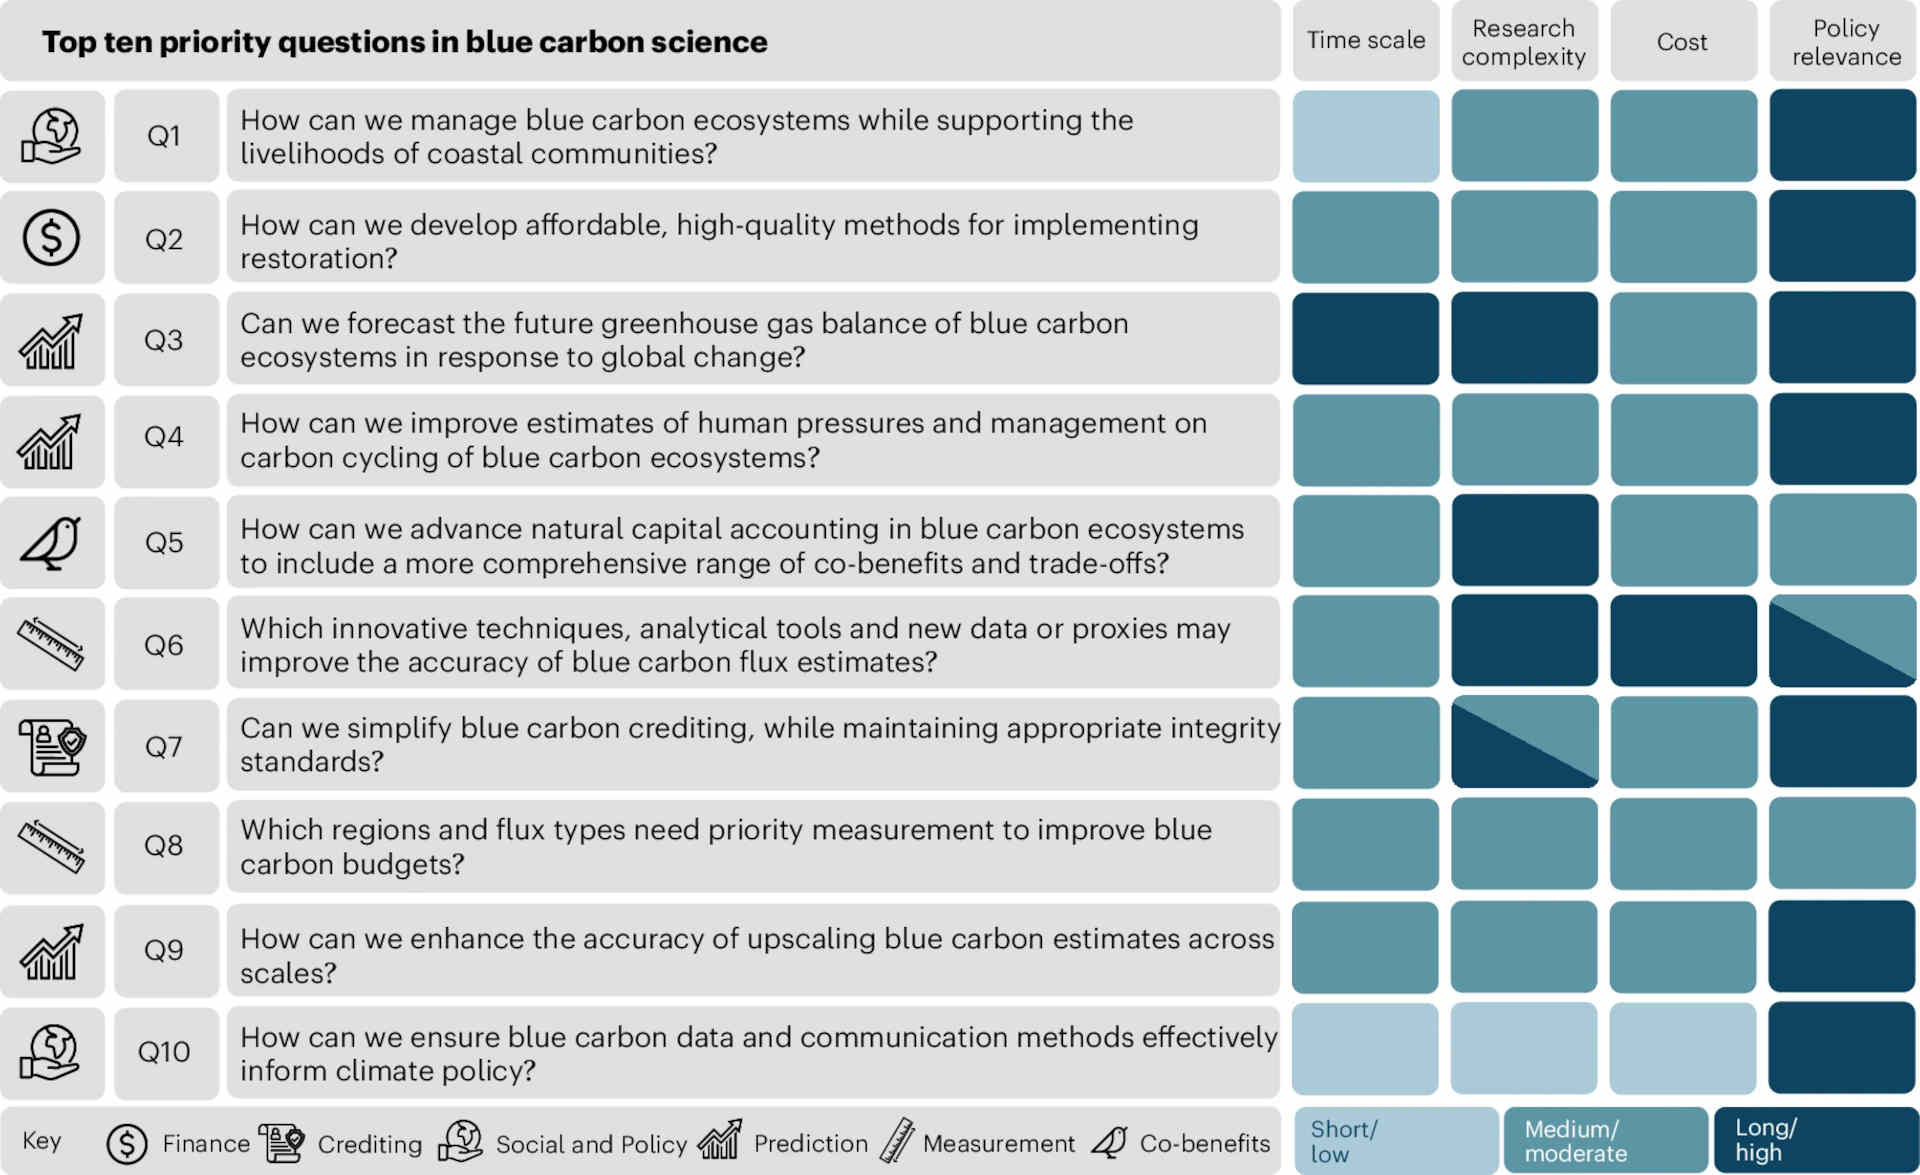Click the globe-in-hand icon beside Q1

click(x=52, y=137)
